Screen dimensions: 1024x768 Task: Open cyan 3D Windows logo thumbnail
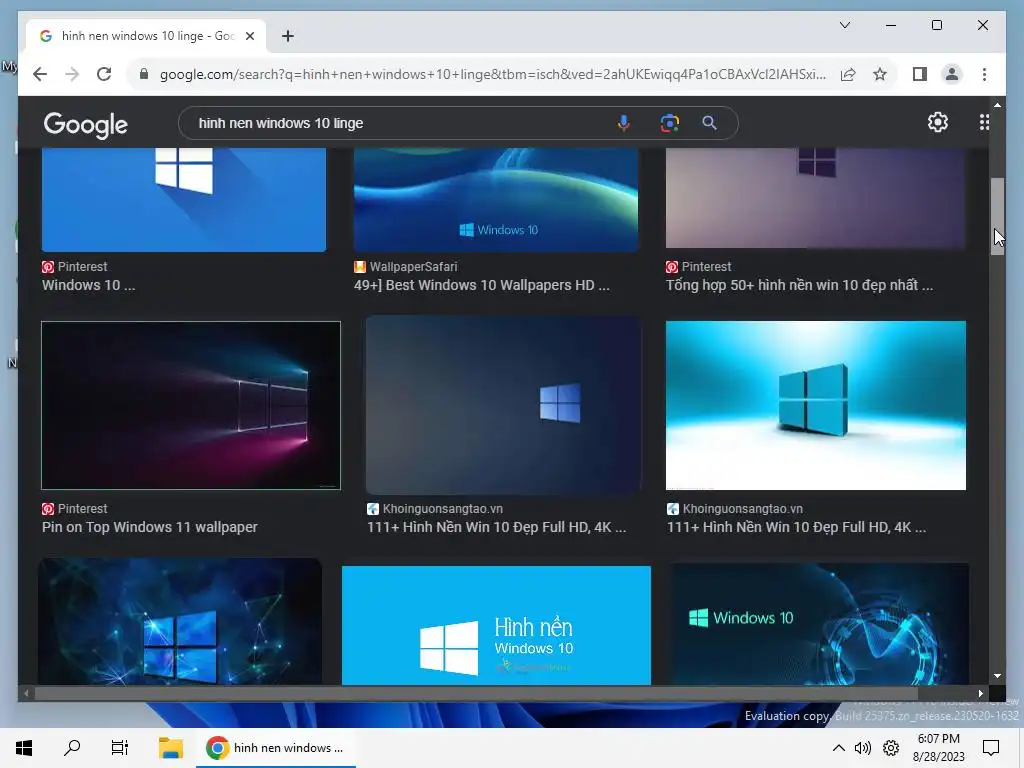816,405
